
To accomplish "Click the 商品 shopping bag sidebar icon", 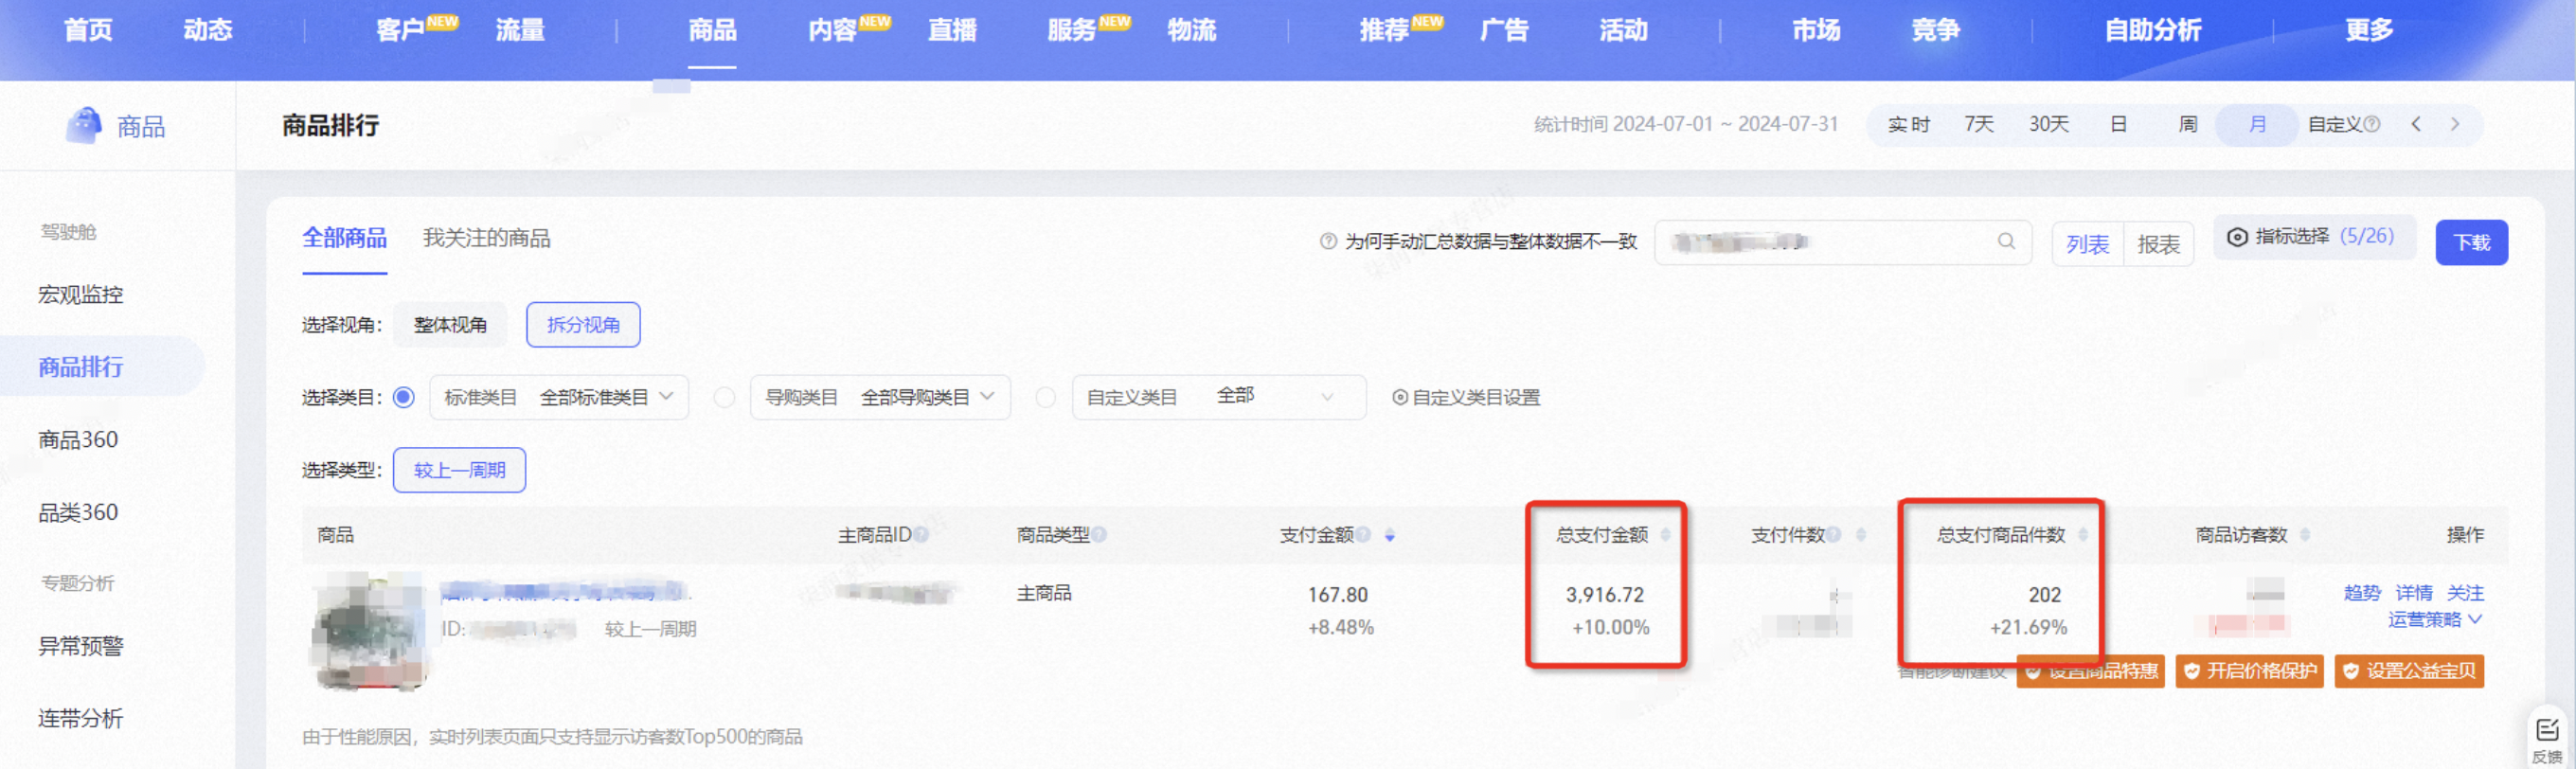I will (x=84, y=126).
